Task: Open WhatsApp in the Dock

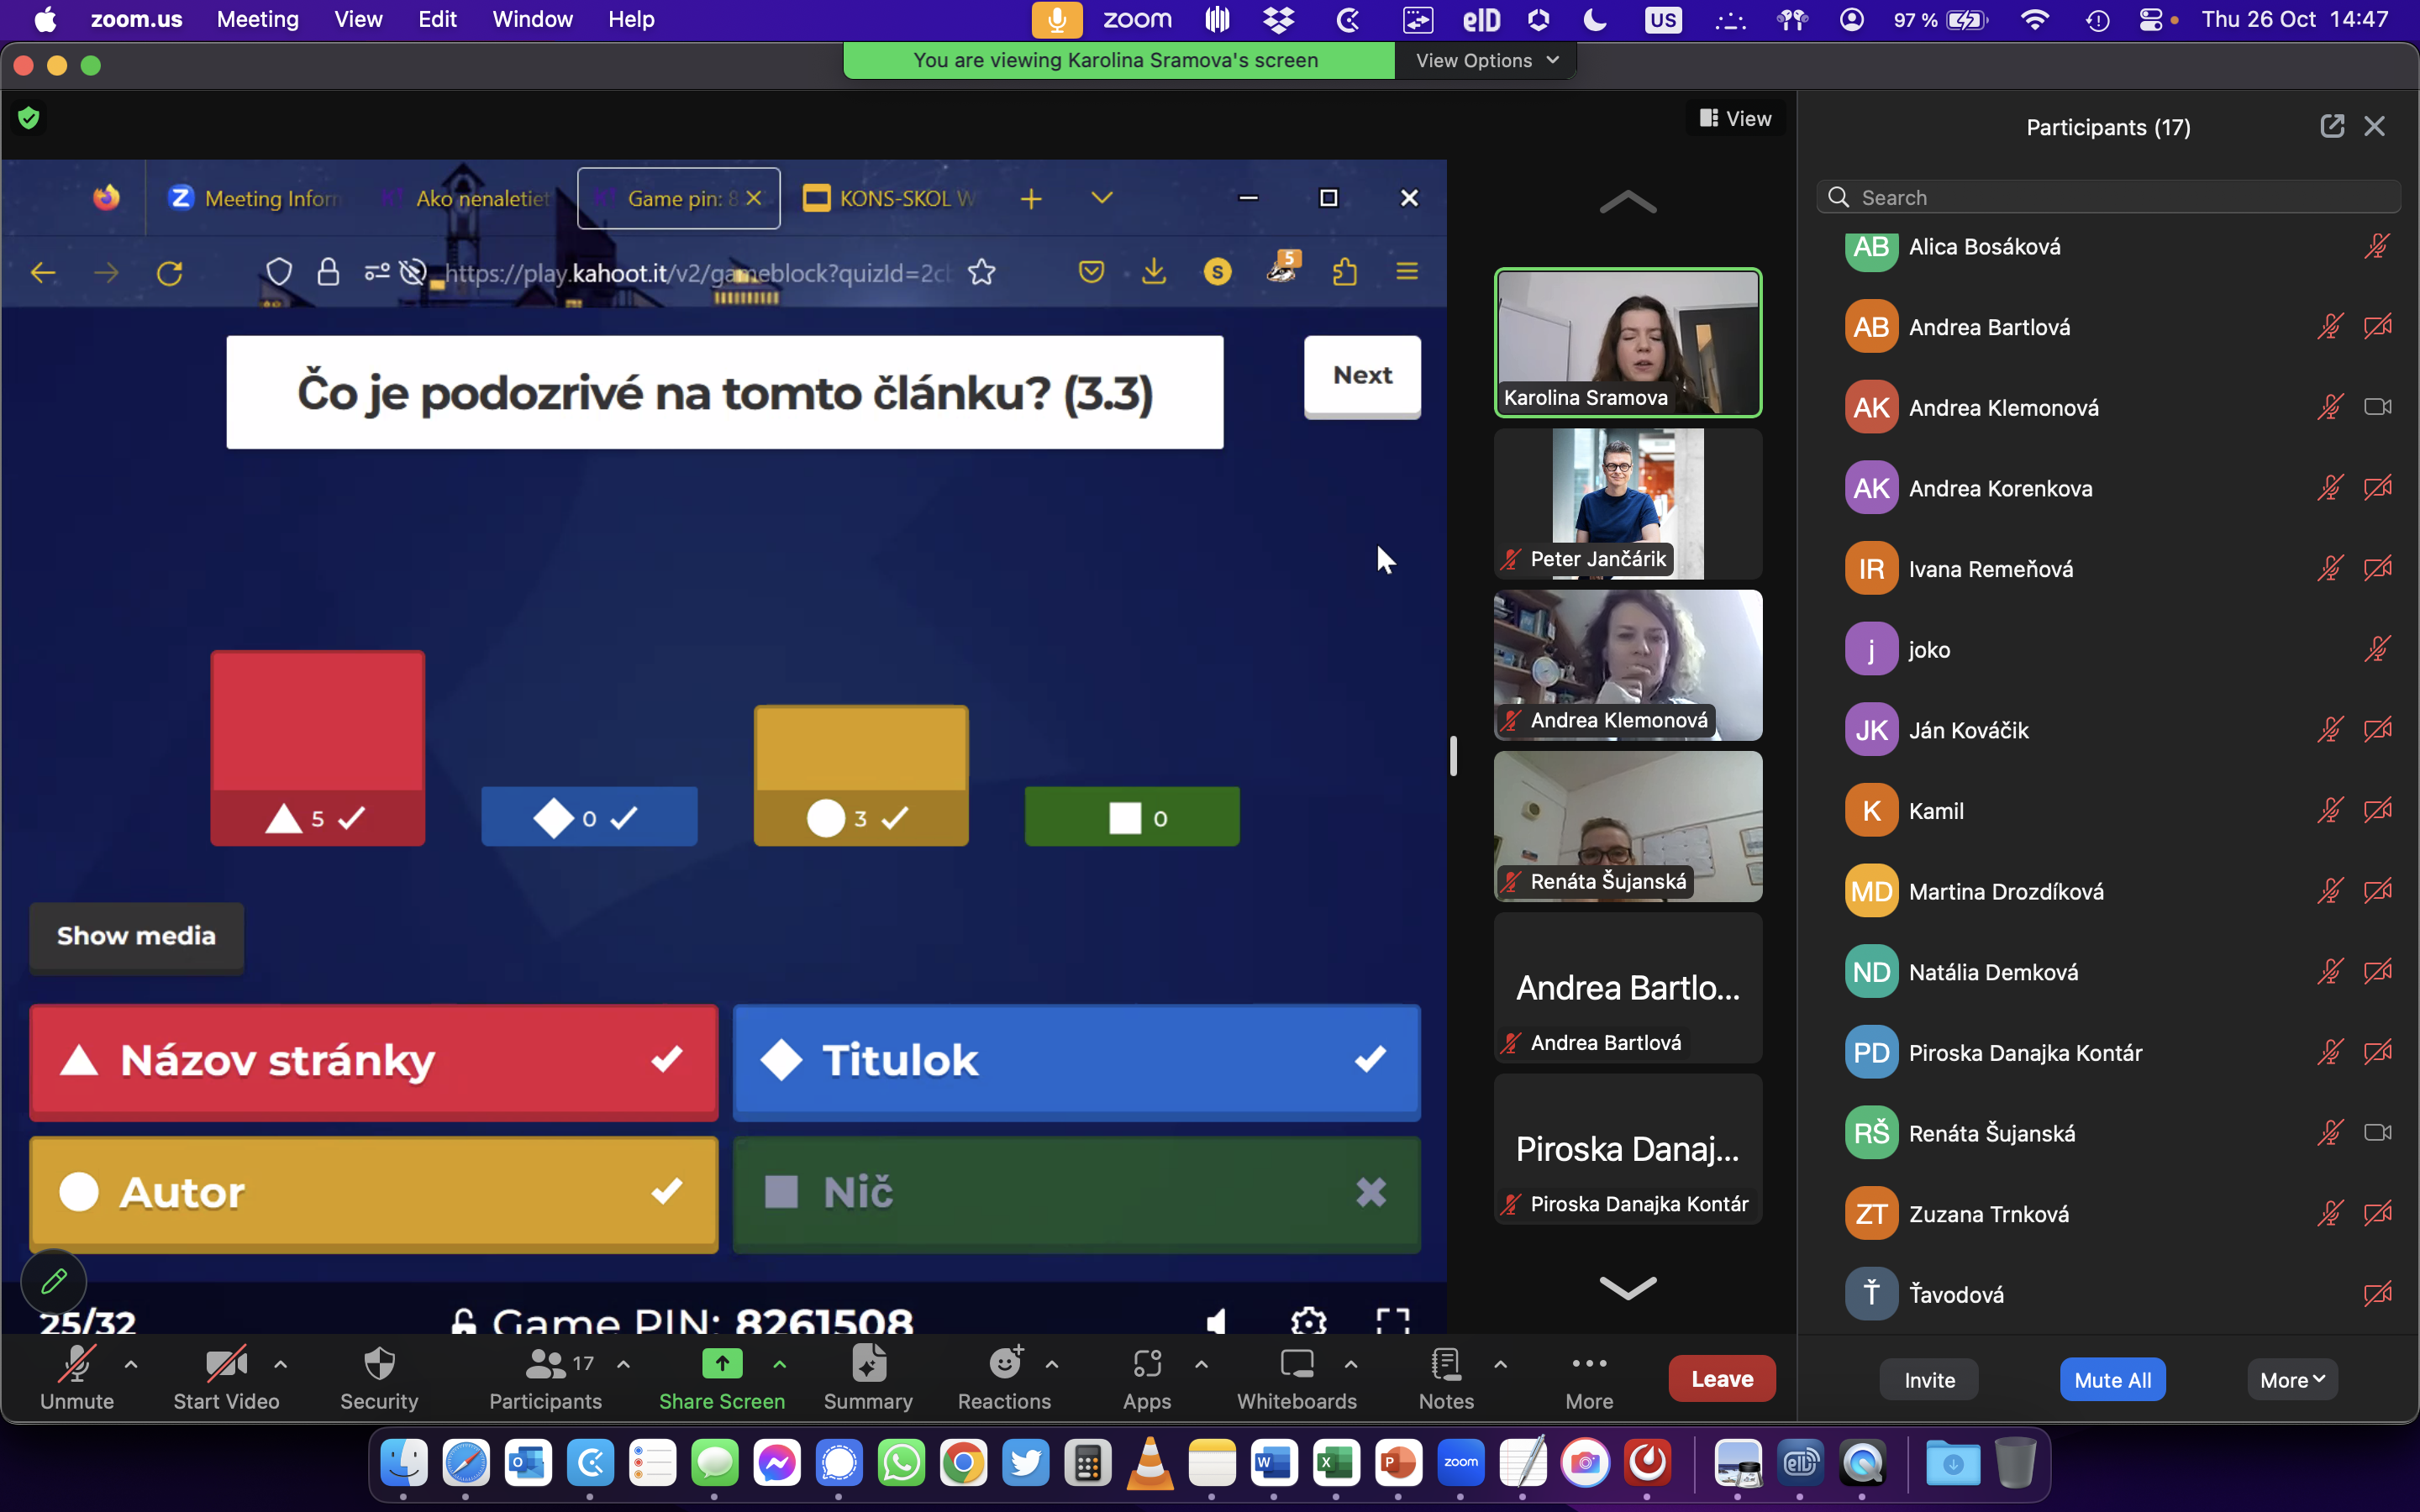Action: click(x=901, y=1463)
